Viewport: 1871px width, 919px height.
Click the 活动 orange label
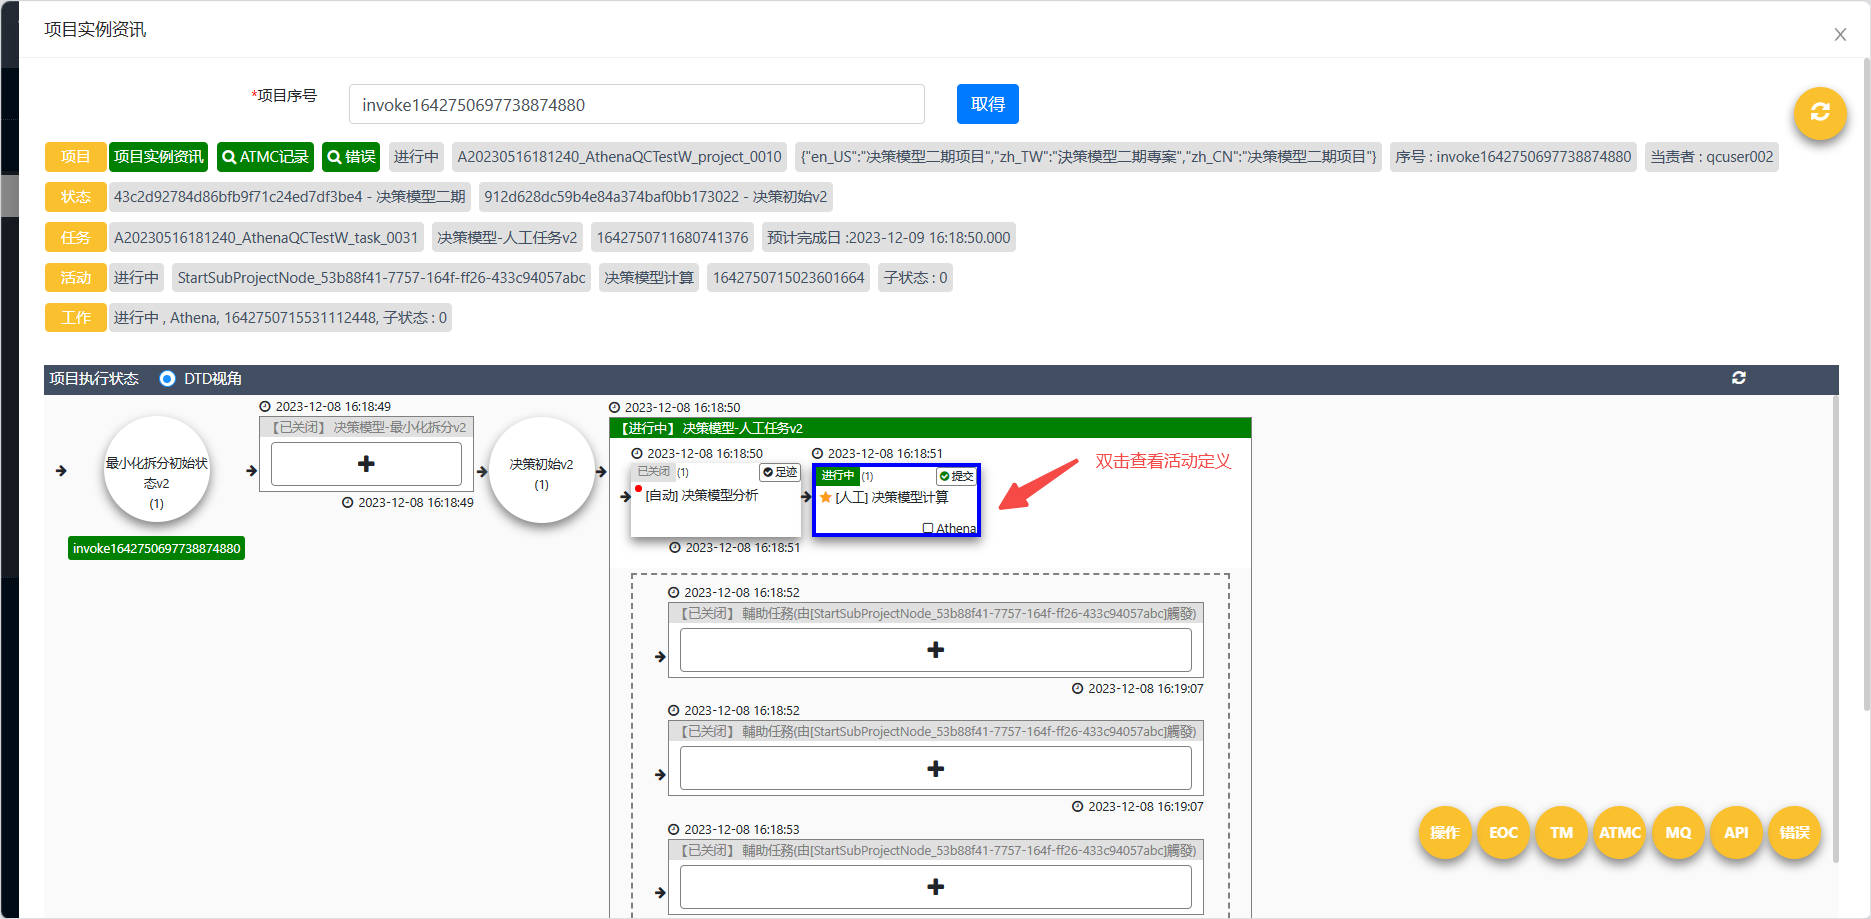[75, 277]
